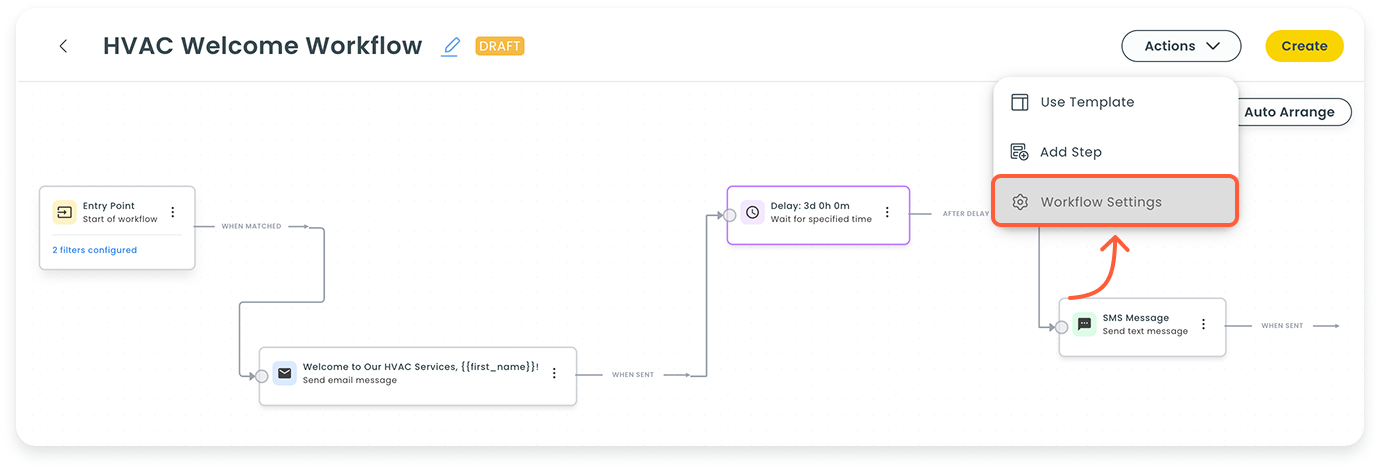
Task: Click the SMS Message chat icon
Action: pos(1084,324)
